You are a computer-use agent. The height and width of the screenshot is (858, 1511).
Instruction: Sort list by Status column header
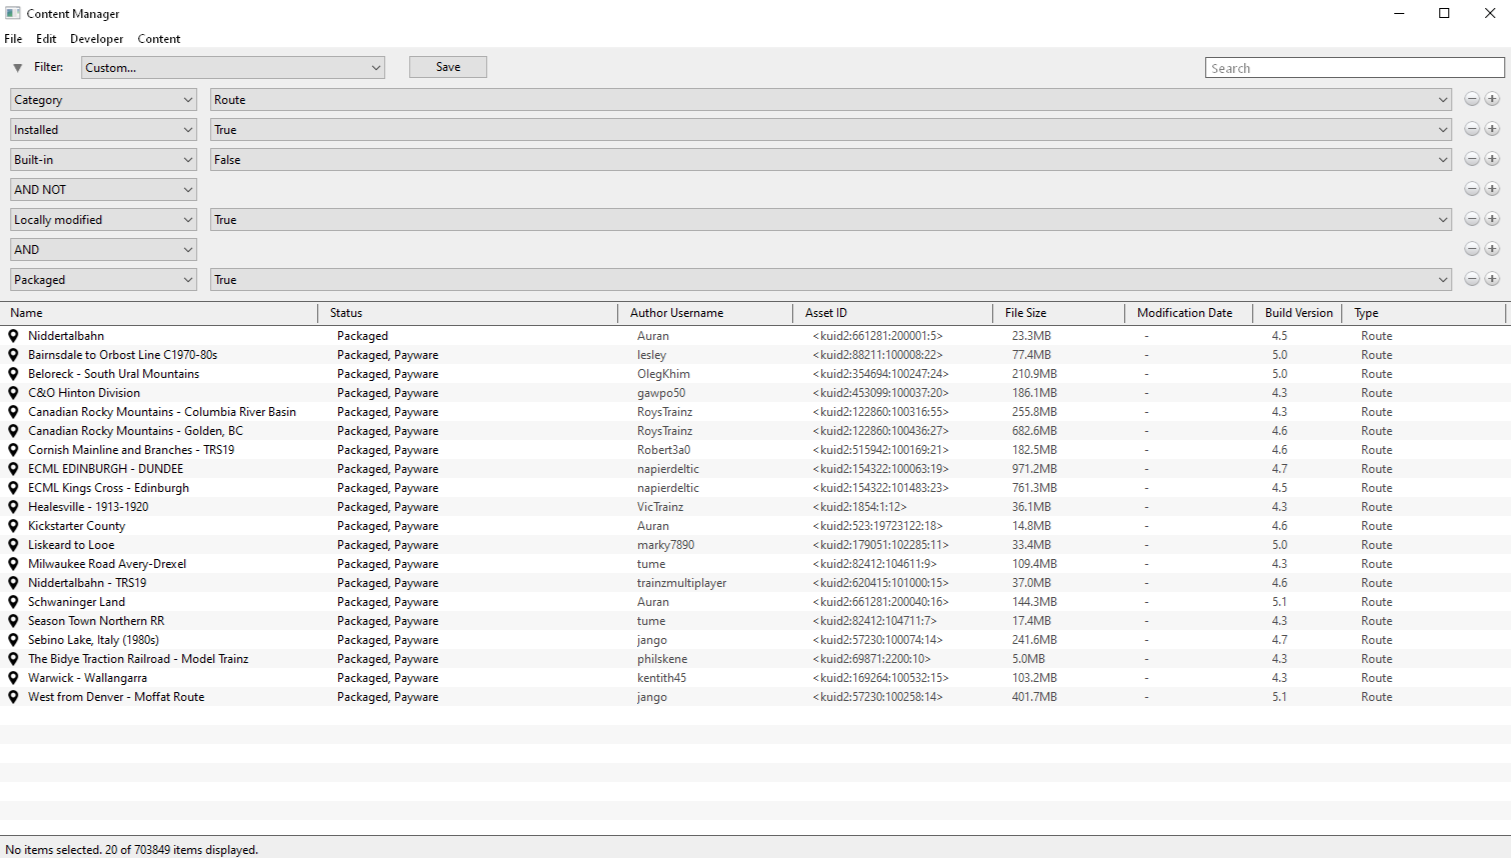tap(468, 313)
